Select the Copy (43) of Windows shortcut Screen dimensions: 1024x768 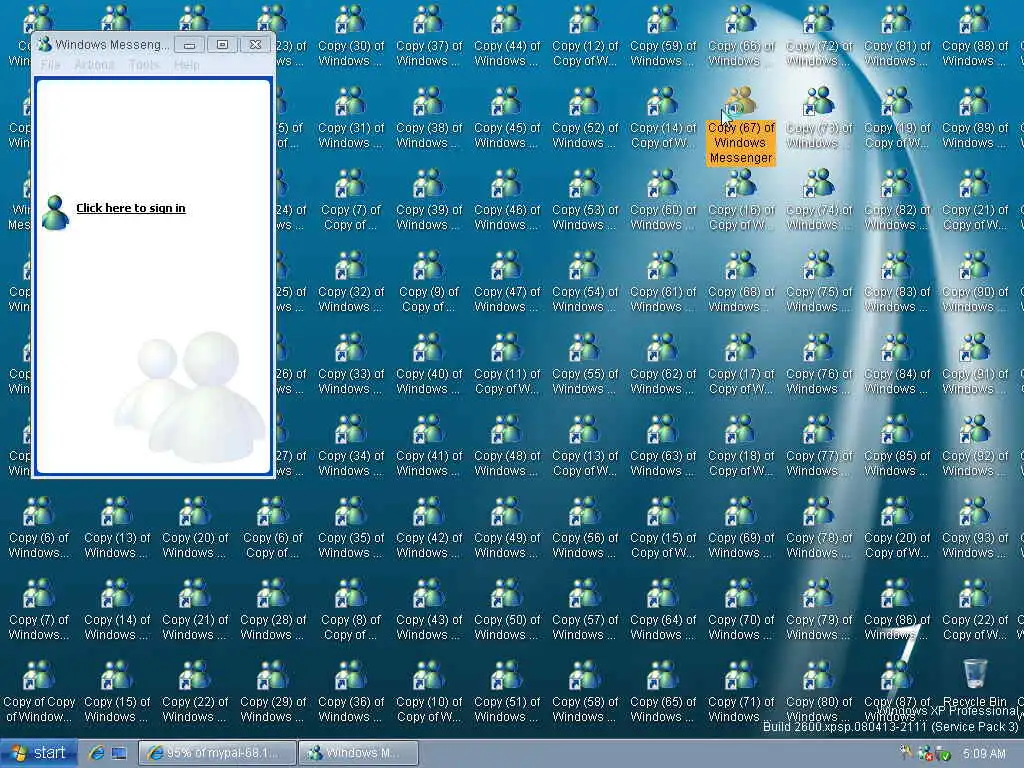(x=429, y=609)
